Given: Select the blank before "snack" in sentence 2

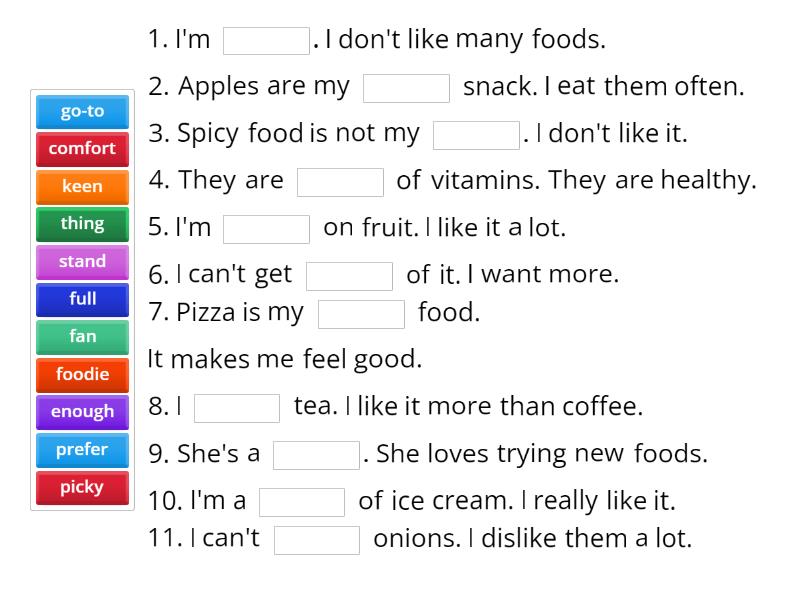Looking at the screenshot, I should pyautogui.click(x=407, y=88).
